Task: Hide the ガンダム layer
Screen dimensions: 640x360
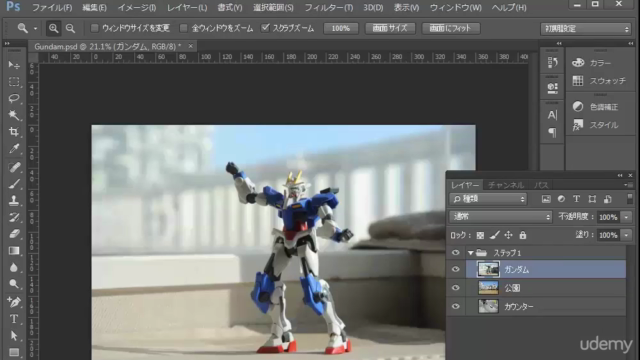Action: click(456, 269)
